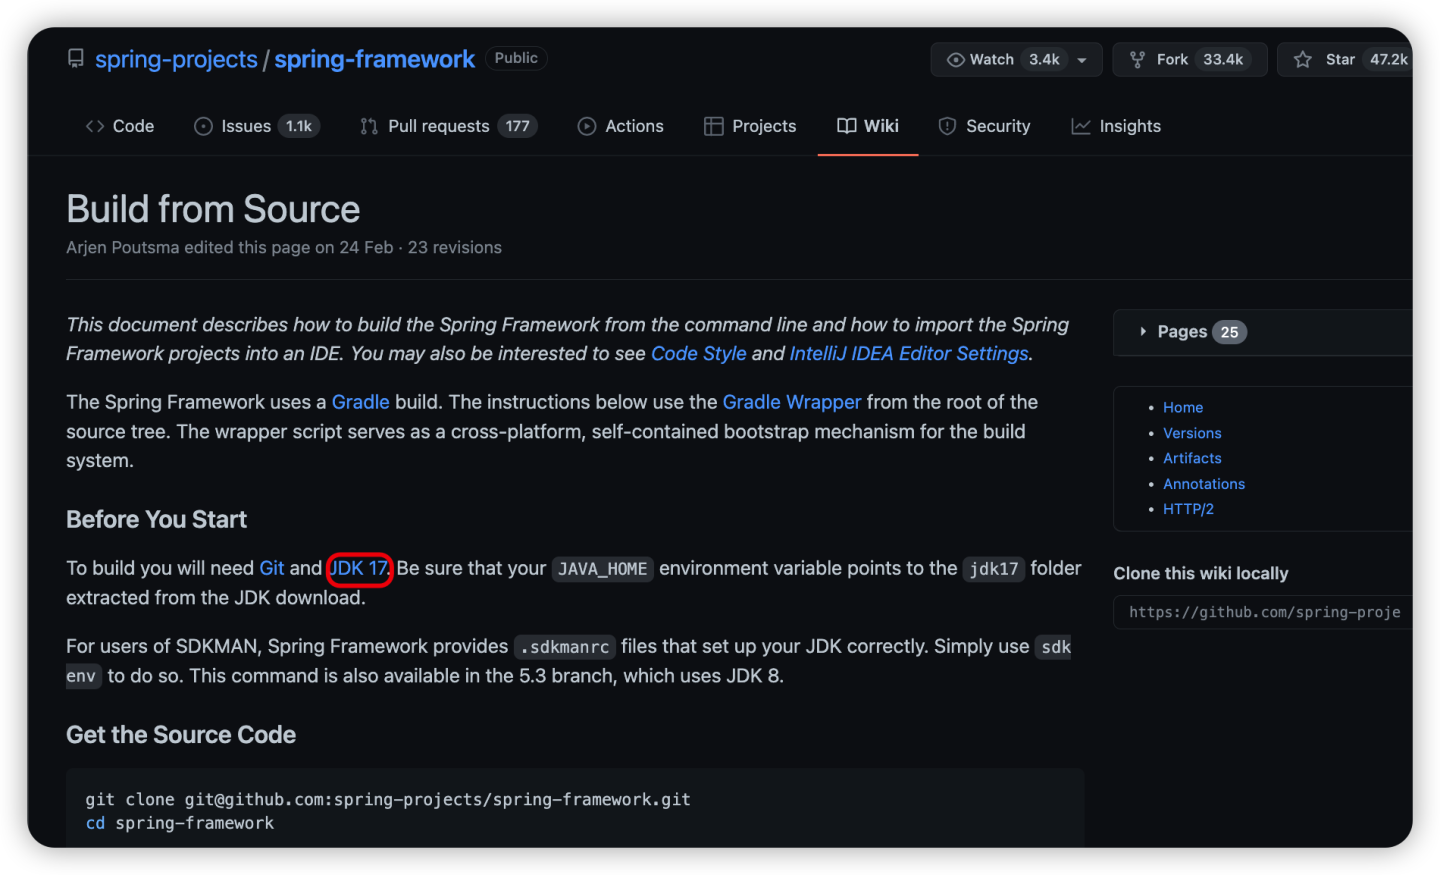The height and width of the screenshot is (875, 1440).
Task: Open the Git link
Action: click(272, 568)
